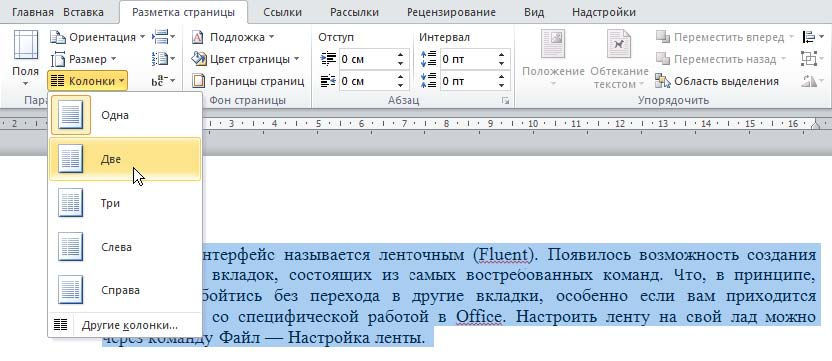Click the word Office in document
Viewport: 832px width, 361px height.
tap(478, 317)
